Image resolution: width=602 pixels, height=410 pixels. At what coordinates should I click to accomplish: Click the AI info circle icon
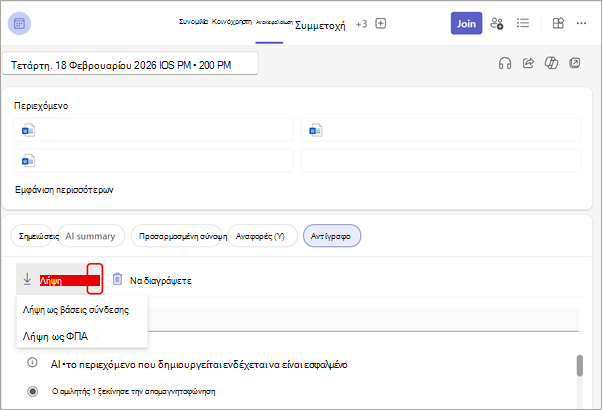32,362
